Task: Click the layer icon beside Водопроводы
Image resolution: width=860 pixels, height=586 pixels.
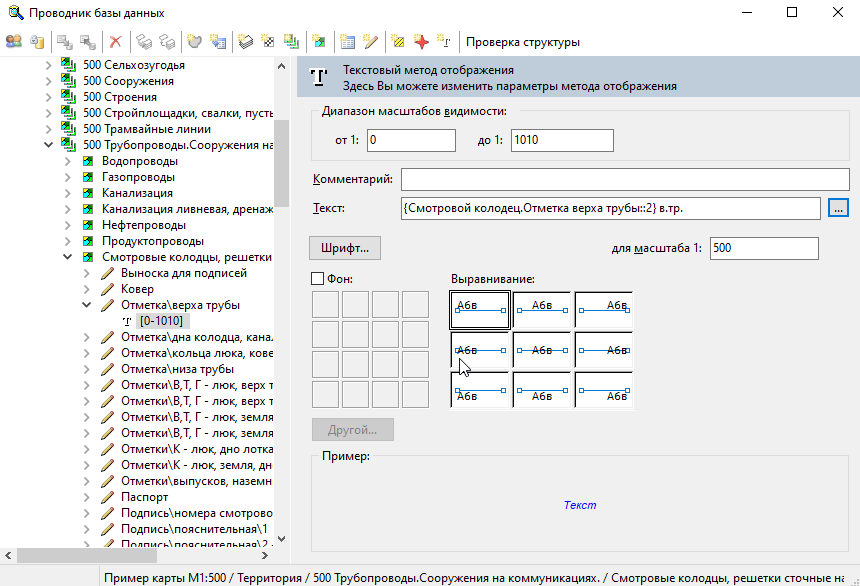Action: [88, 161]
